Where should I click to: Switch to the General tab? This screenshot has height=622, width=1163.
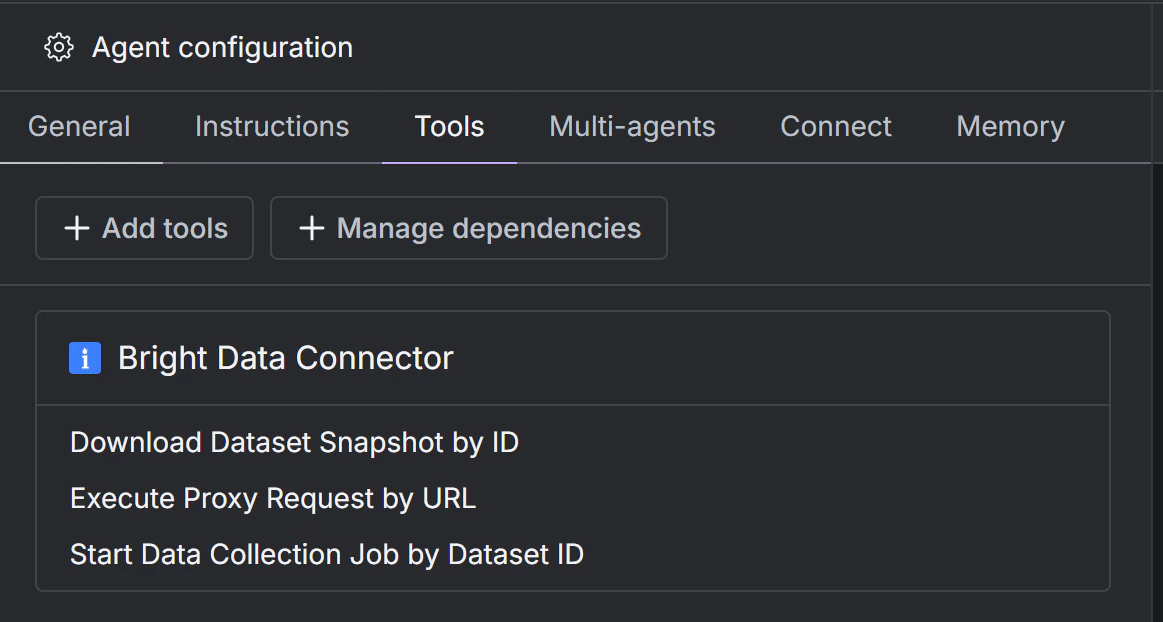[80, 126]
